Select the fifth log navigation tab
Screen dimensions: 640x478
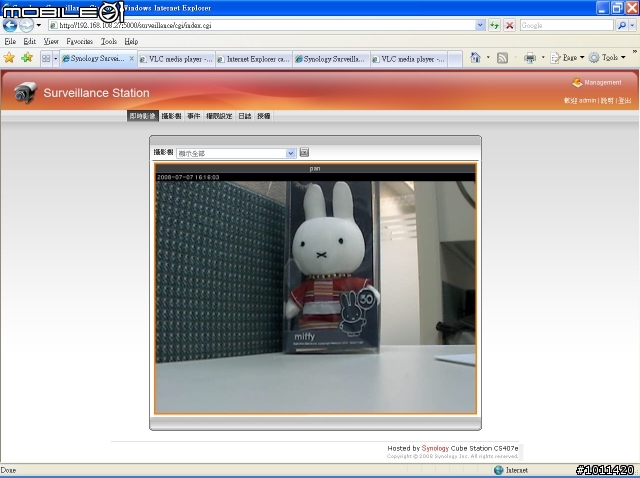coord(245,116)
